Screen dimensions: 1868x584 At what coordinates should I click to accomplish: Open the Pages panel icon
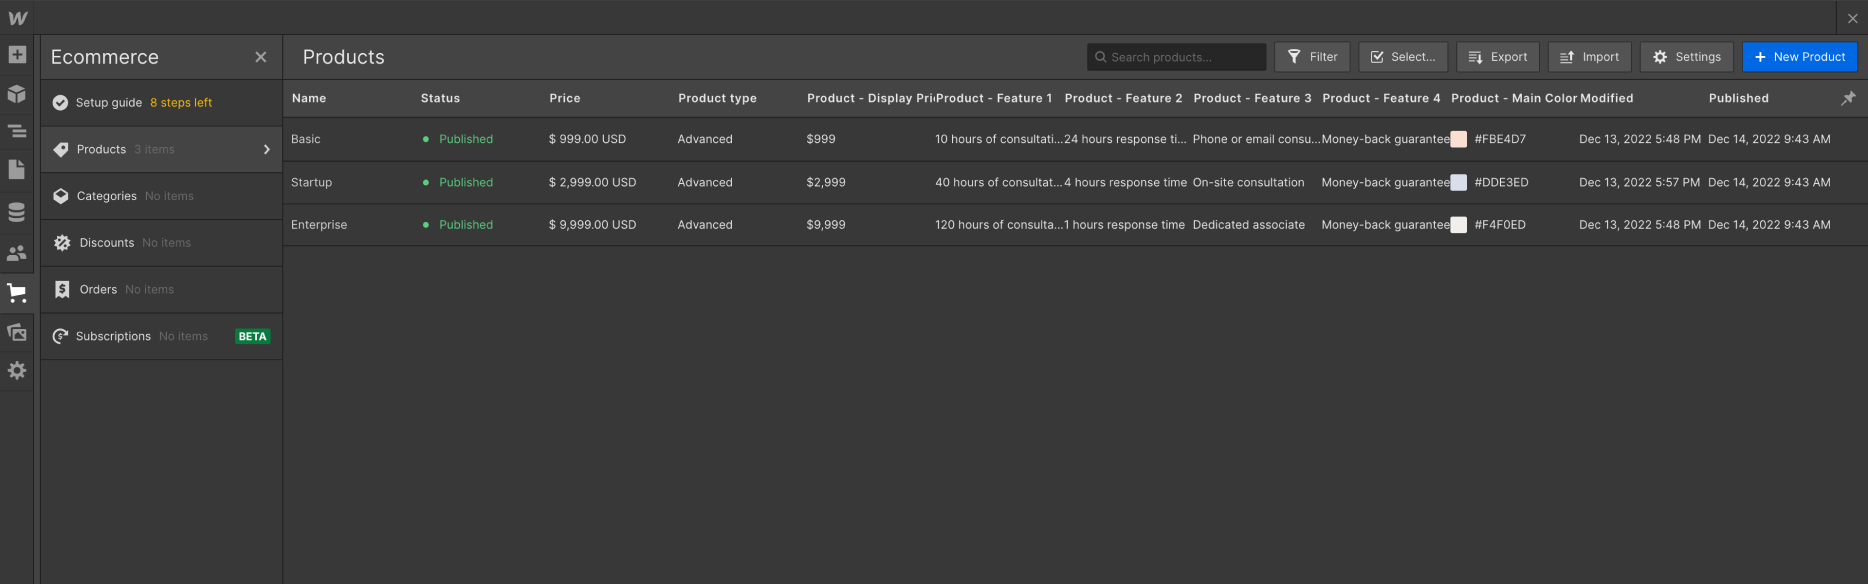coord(17,170)
